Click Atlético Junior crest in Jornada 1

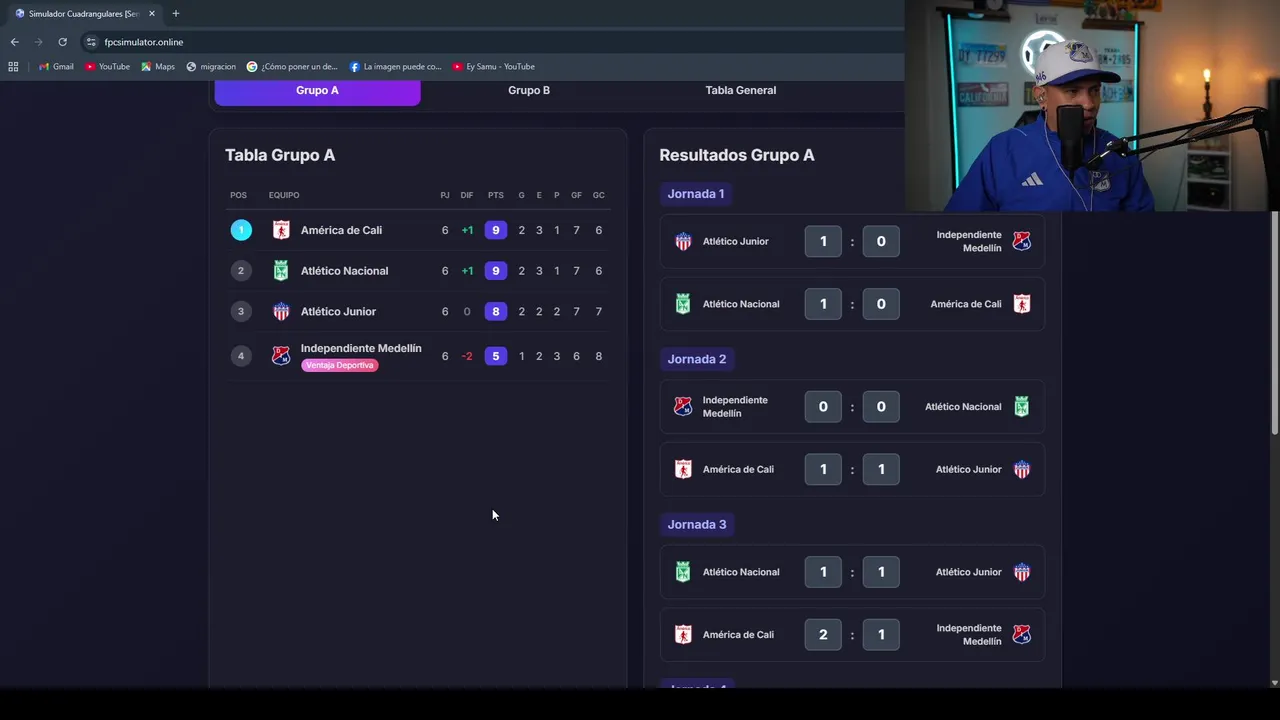coord(683,241)
